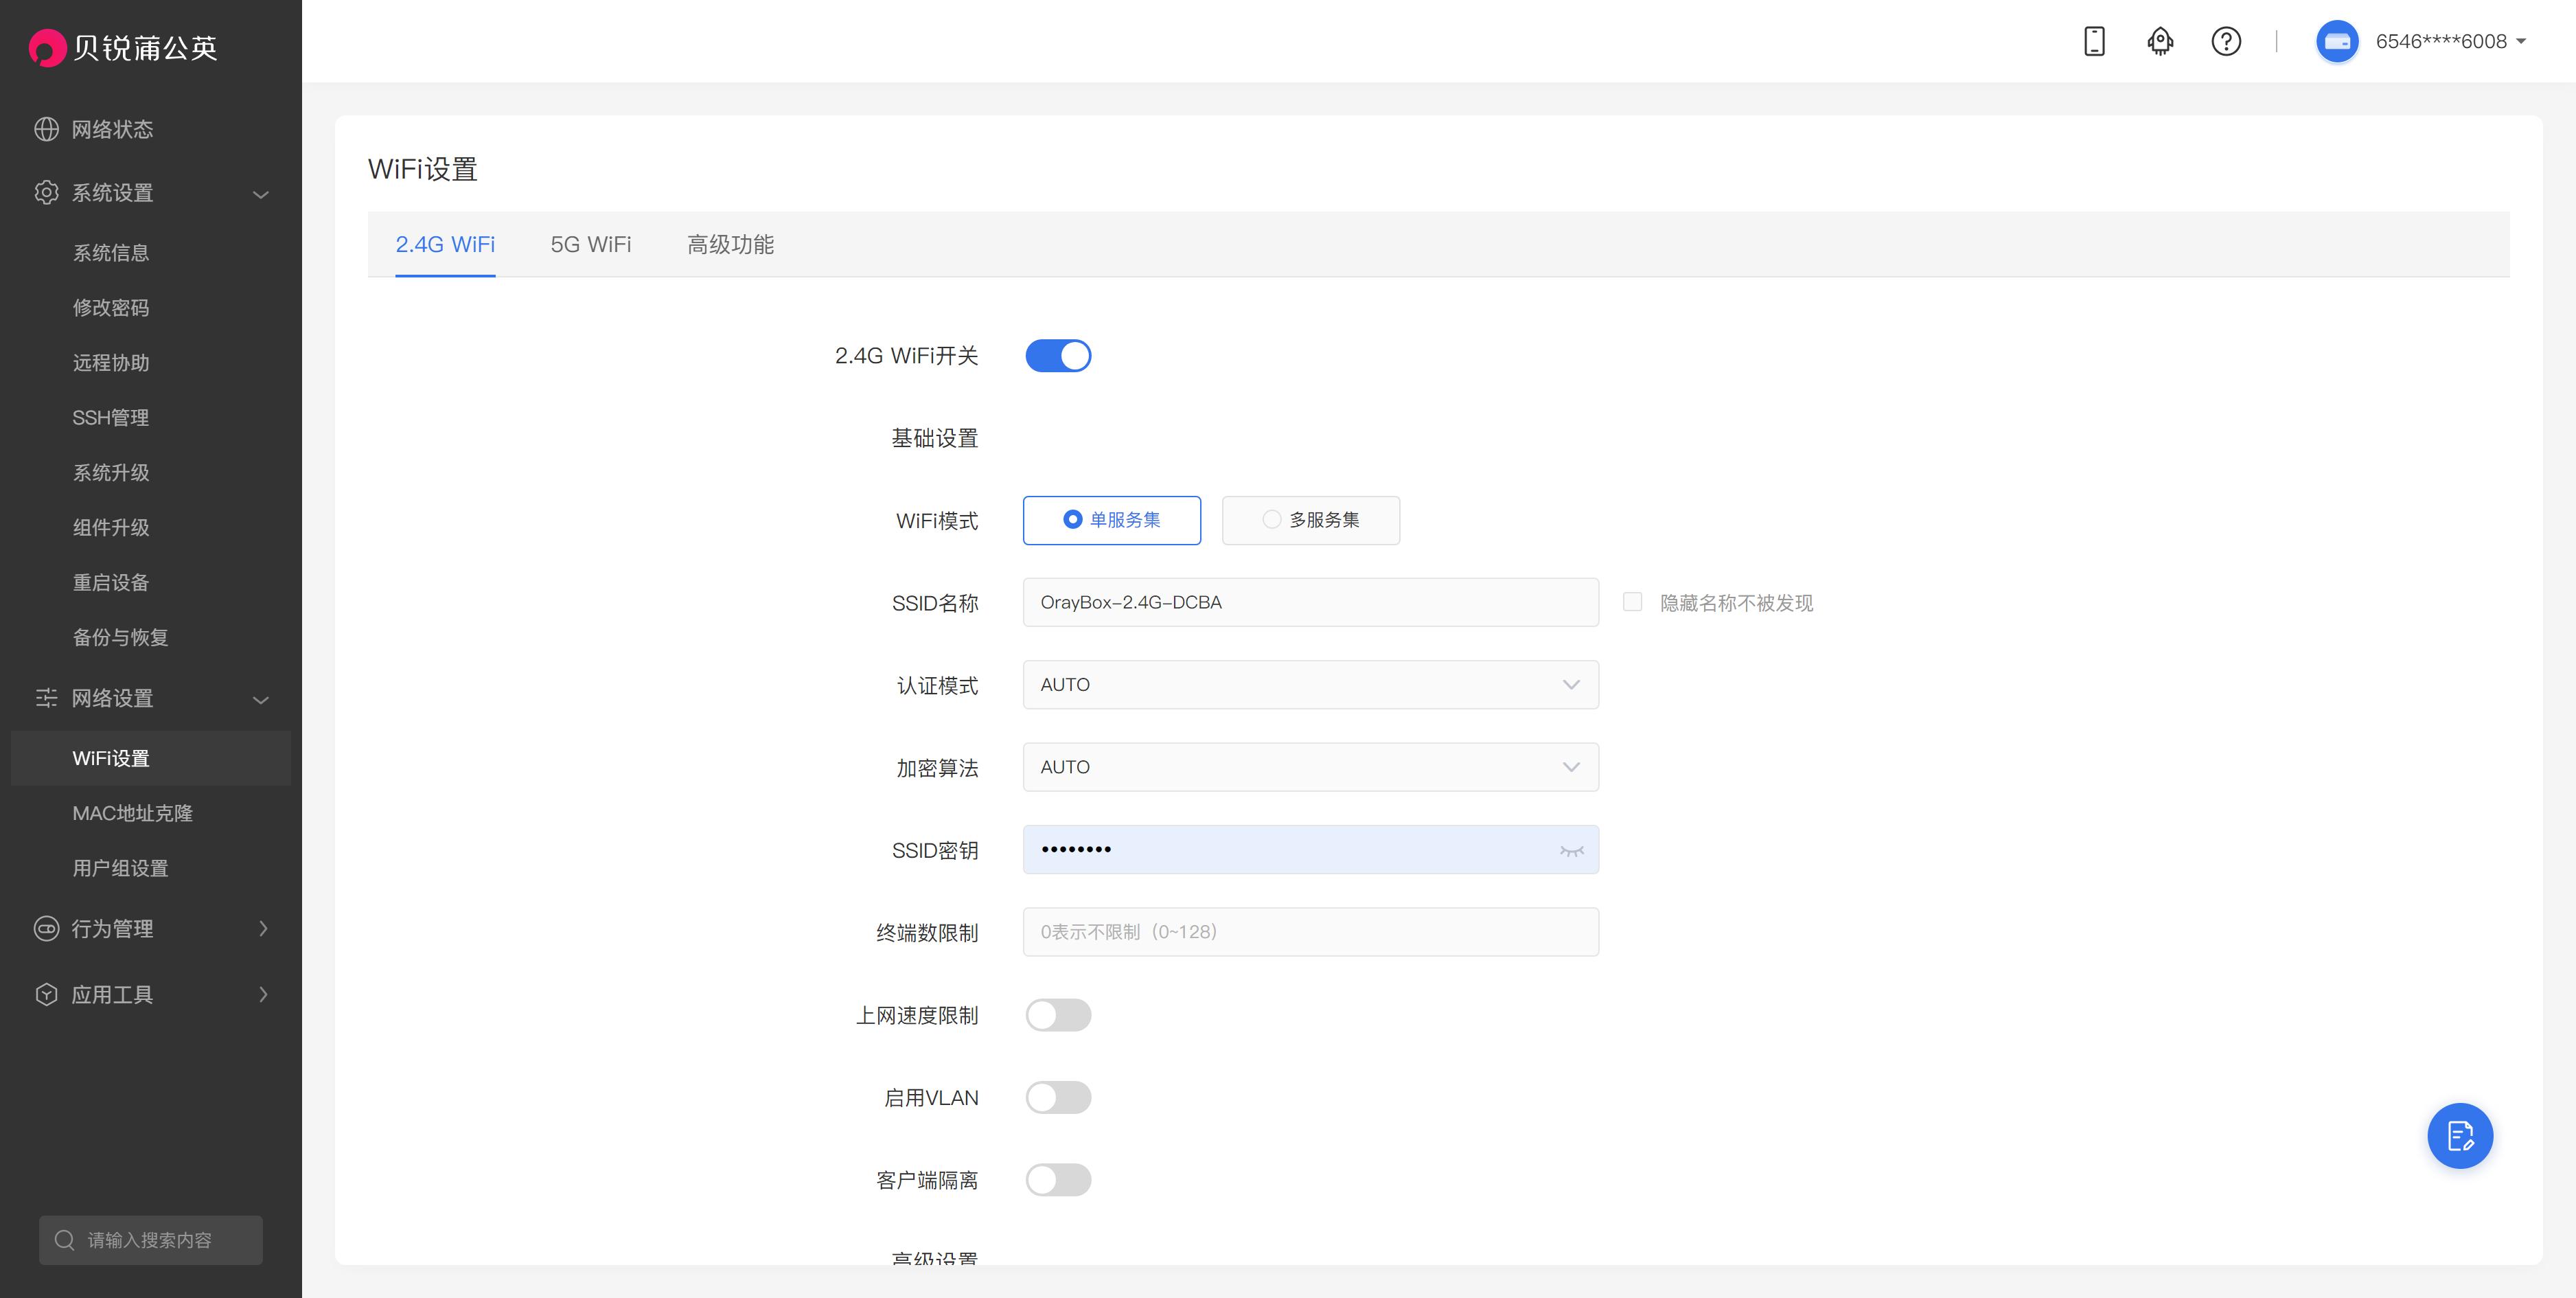
Task: Click the 行为管理 sidebar icon
Action: [46, 929]
